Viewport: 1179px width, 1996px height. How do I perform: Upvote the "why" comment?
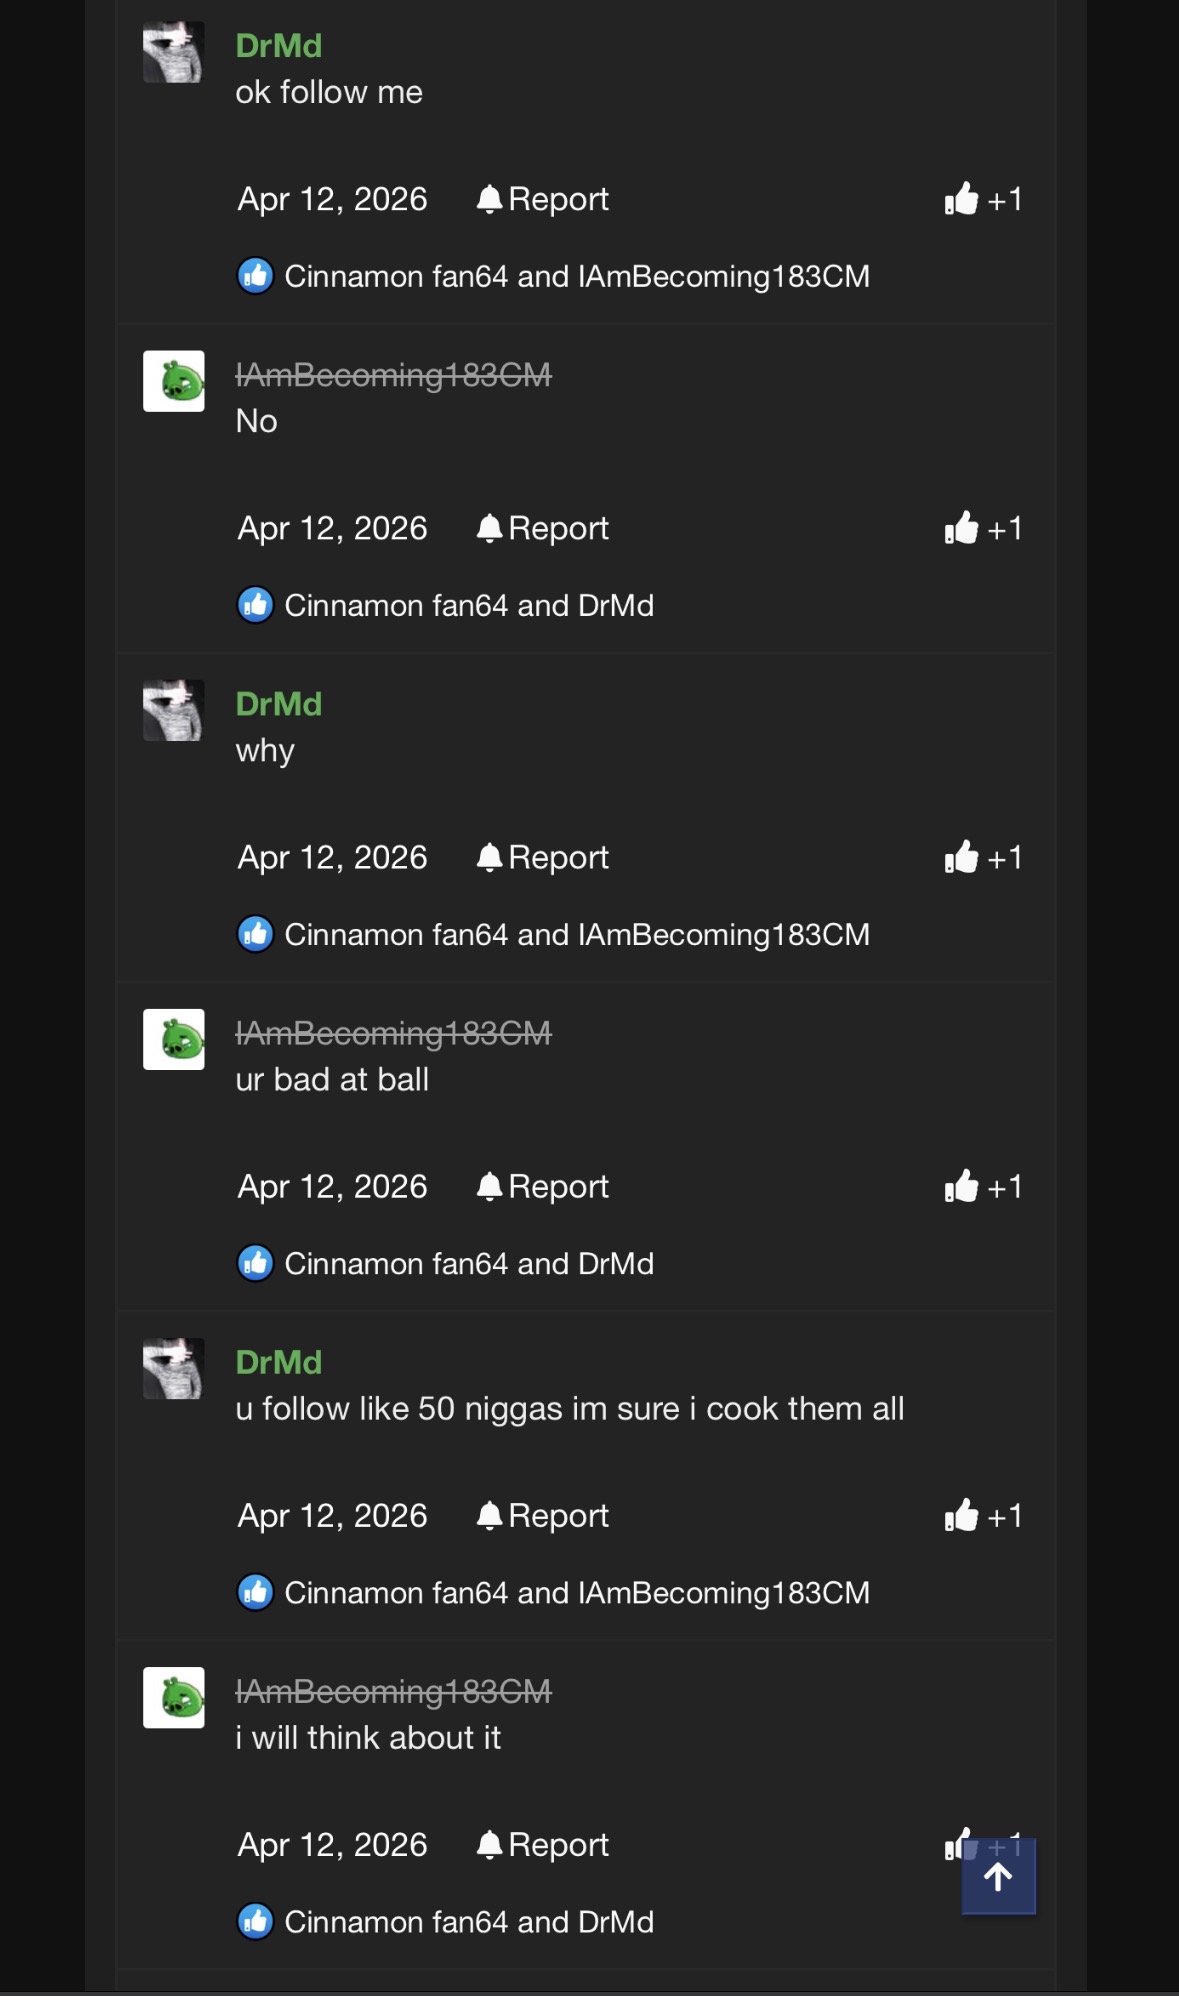[x=983, y=857]
